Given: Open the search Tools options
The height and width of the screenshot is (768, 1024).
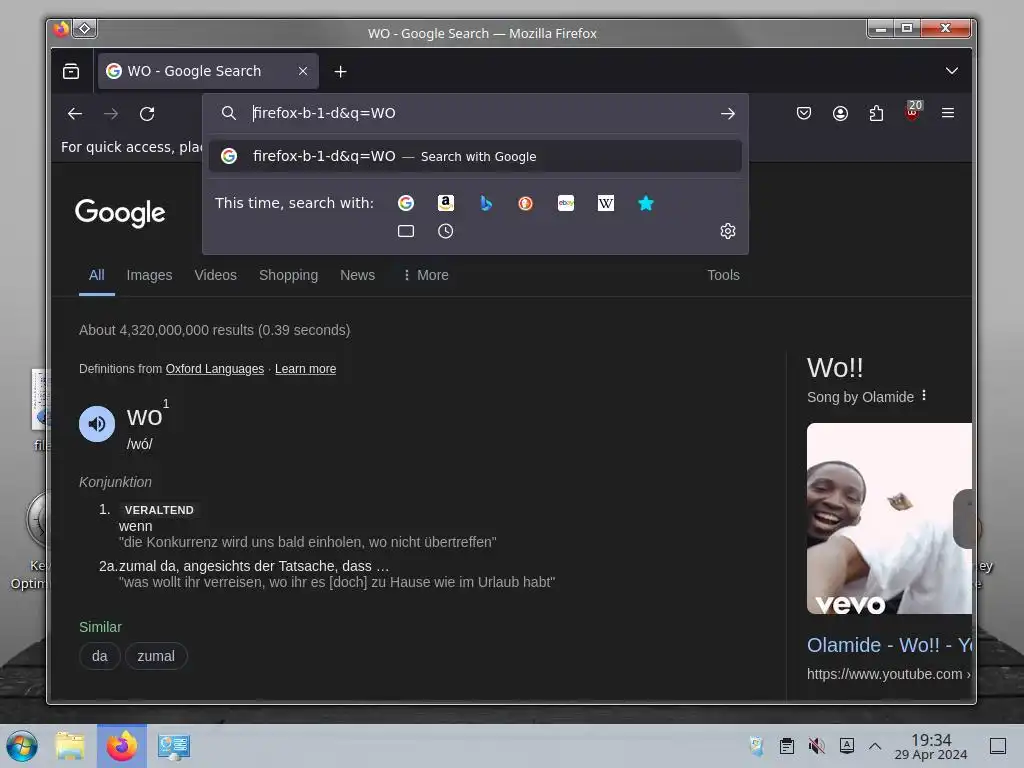Looking at the screenshot, I should [723, 276].
